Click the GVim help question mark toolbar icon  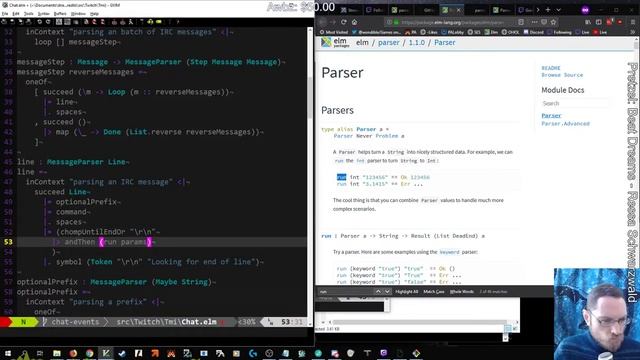tap(178, 22)
